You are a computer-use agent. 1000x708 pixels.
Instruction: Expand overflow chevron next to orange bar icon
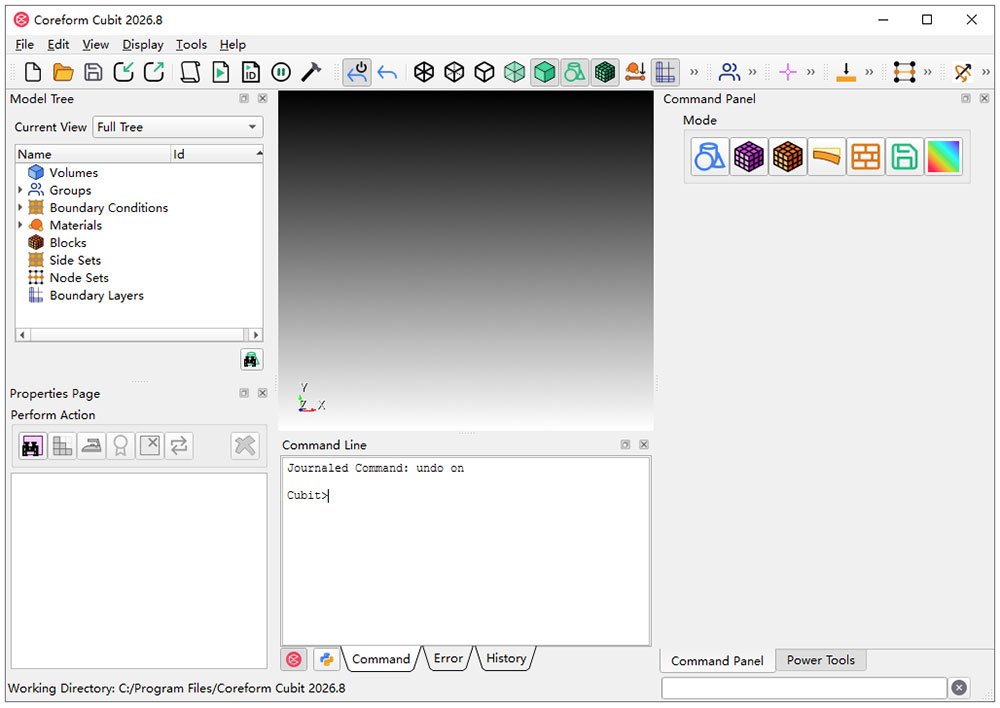coord(869,72)
